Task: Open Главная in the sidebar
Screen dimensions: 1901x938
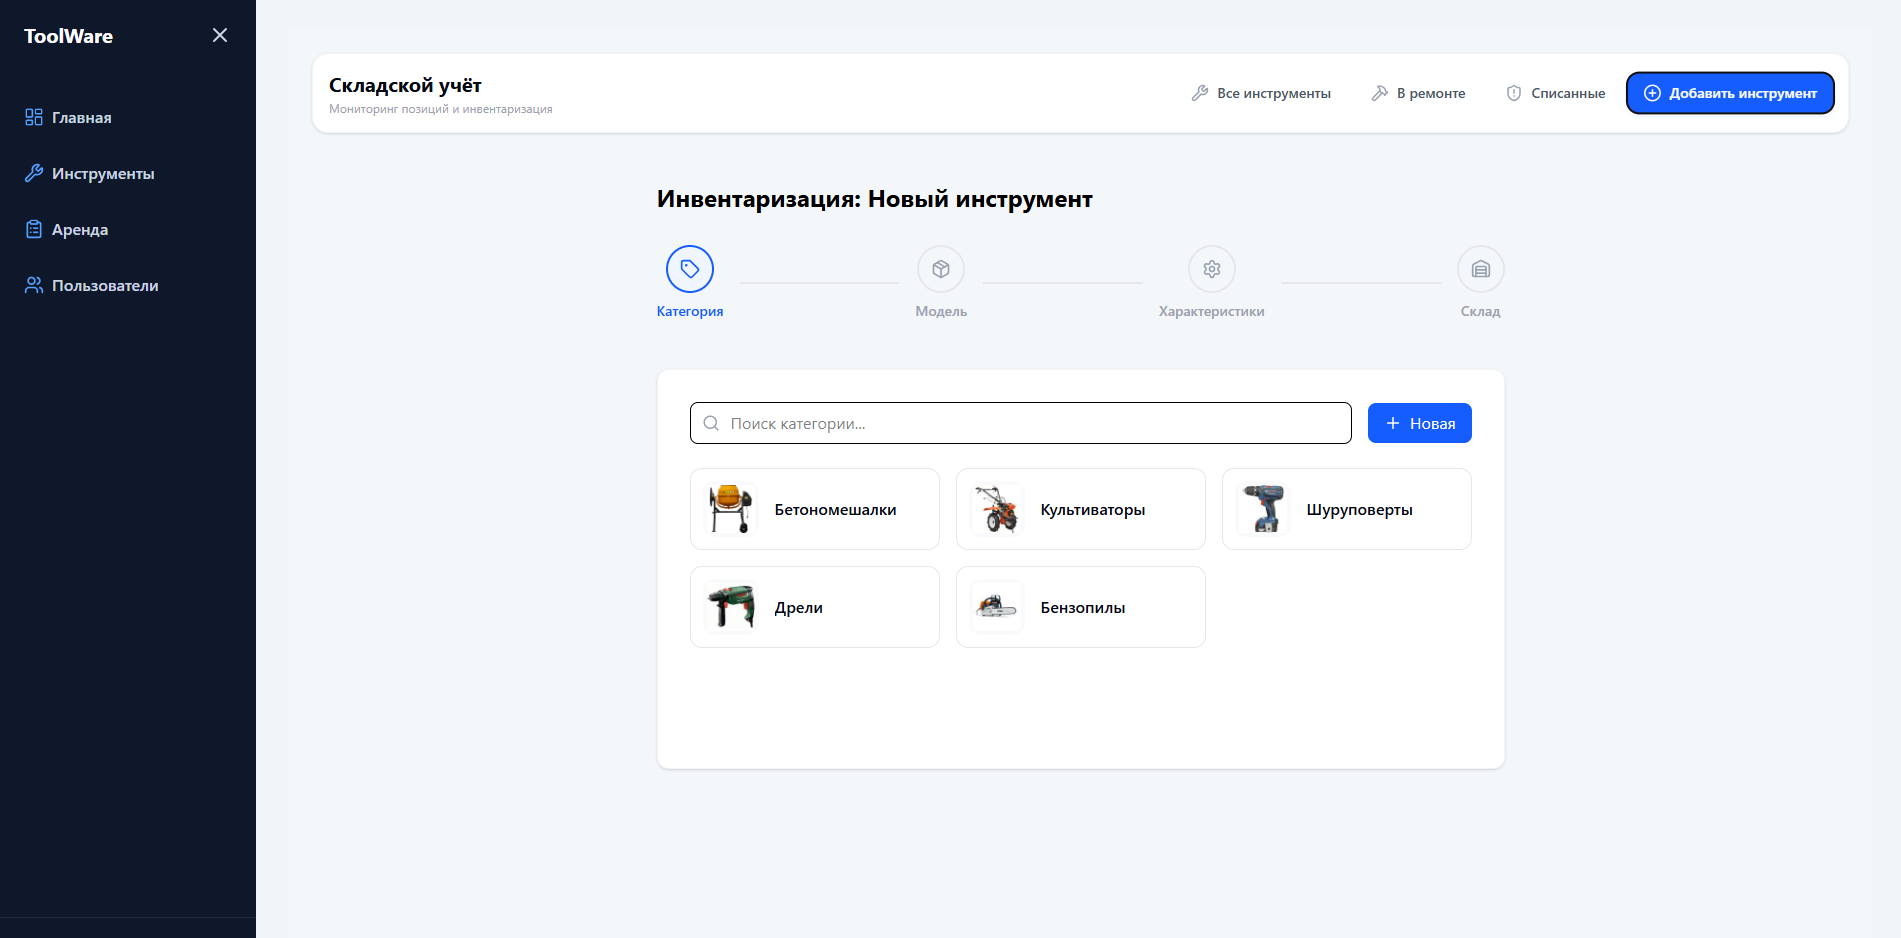Action: [x=68, y=117]
